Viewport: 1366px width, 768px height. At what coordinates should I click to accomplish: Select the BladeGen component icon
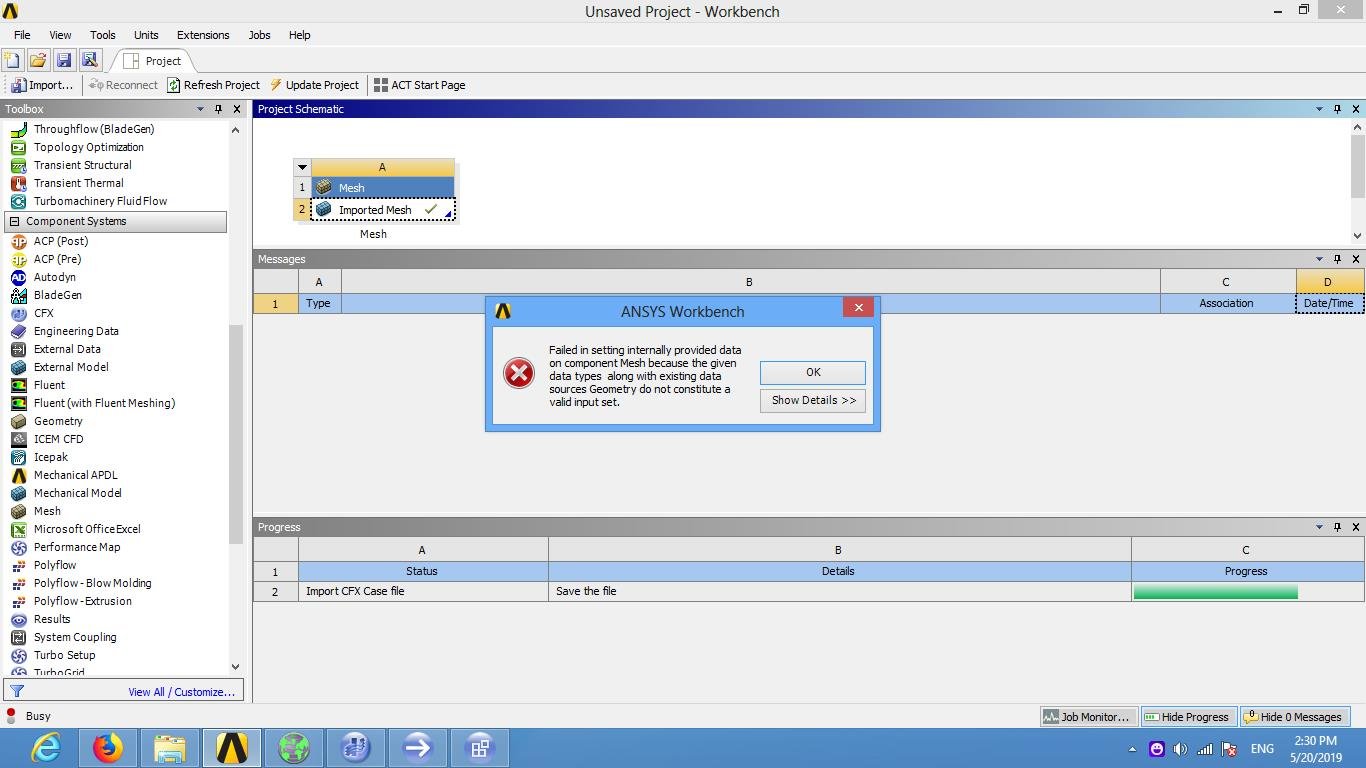18,295
